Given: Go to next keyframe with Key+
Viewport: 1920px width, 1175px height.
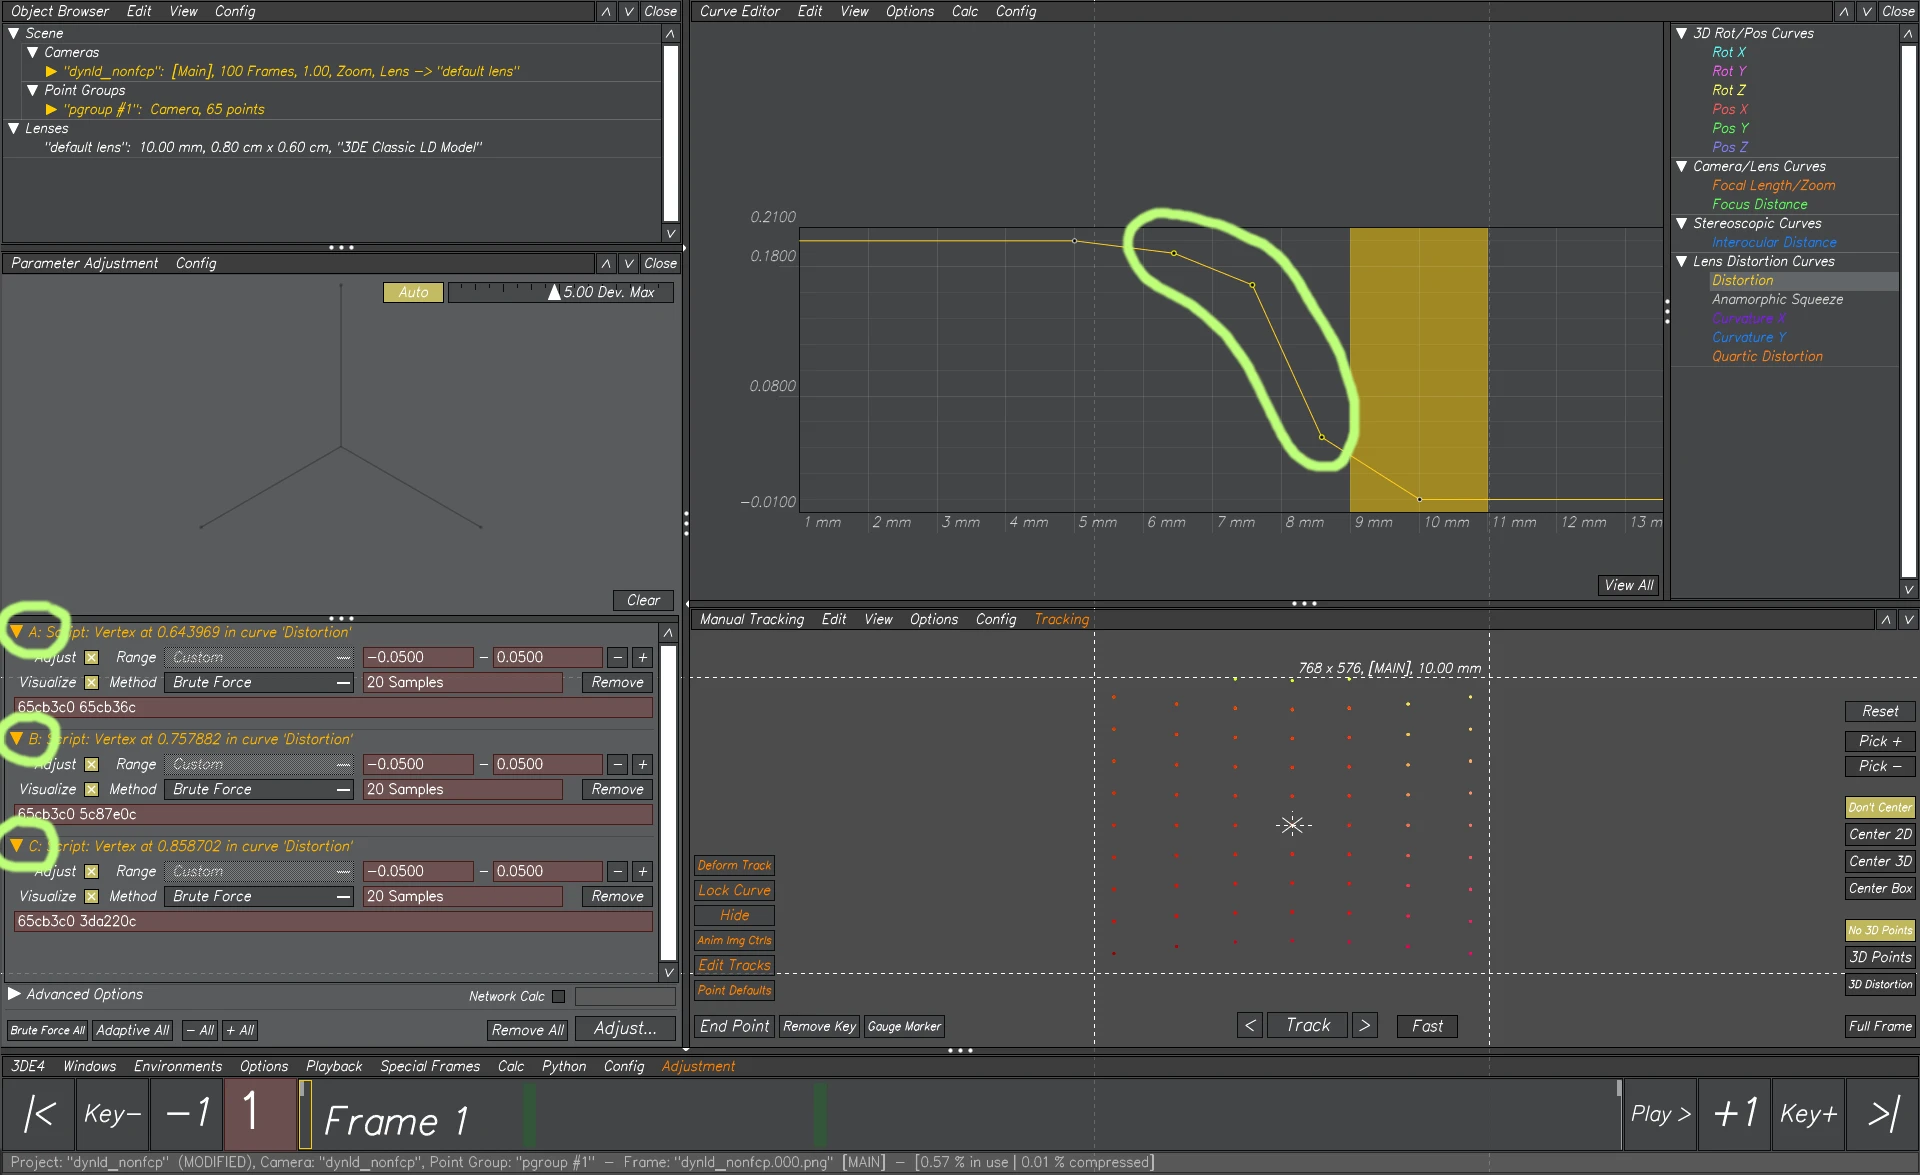Looking at the screenshot, I should pos(1808,1113).
